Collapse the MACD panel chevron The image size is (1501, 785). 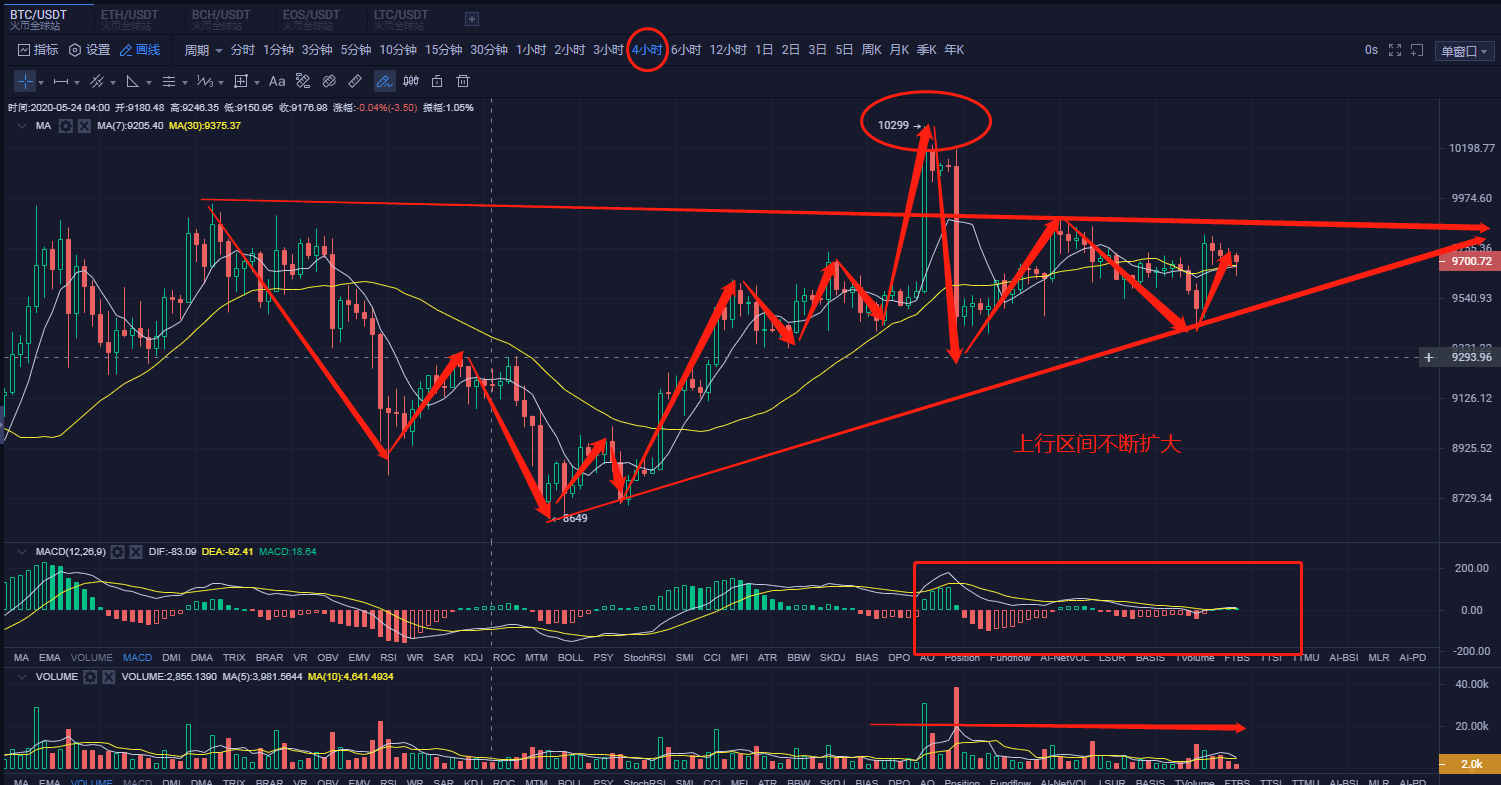(22, 551)
